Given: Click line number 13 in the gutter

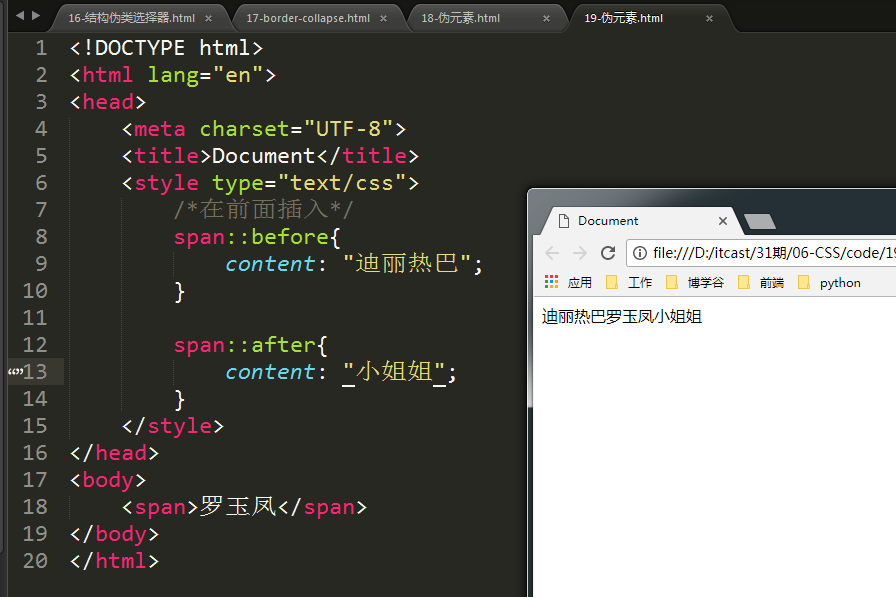Looking at the screenshot, I should 35,372.
